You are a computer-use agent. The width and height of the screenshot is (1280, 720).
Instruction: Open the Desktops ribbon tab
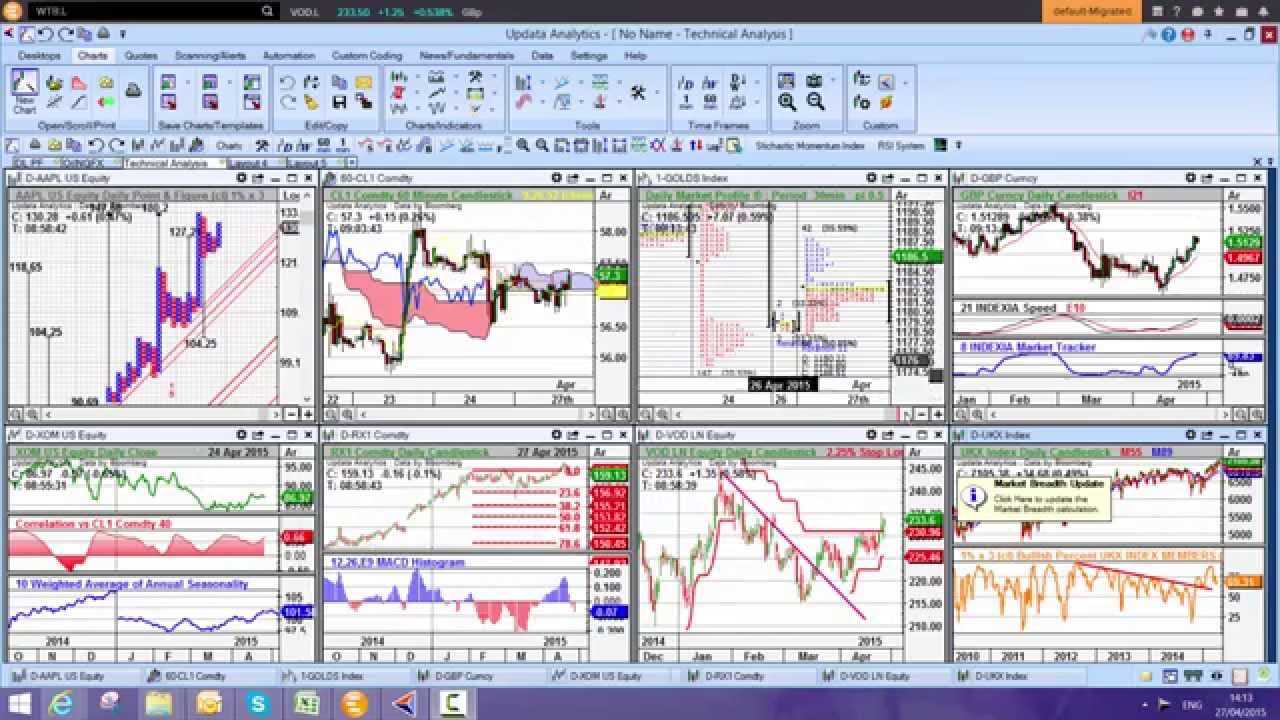click(x=39, y=56)
